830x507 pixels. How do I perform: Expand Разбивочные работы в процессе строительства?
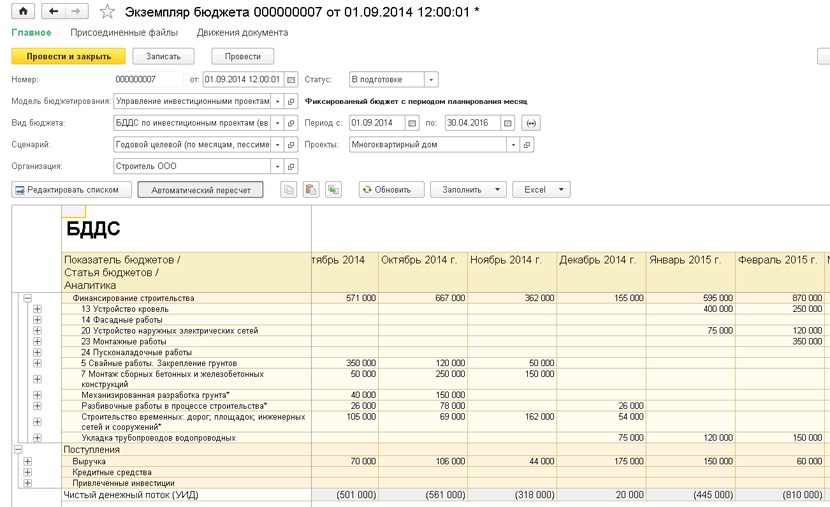pyautogui.click(x=37, y=406)
